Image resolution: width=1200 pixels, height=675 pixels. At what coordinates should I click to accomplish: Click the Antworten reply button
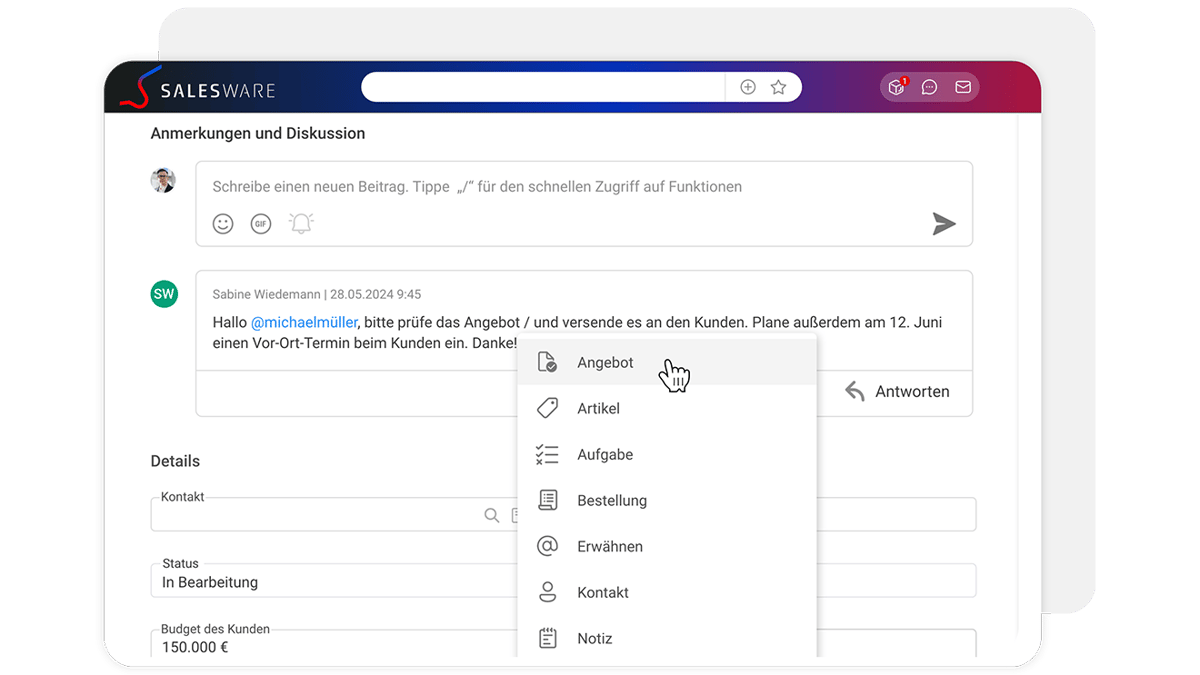[x=897, y=392]
